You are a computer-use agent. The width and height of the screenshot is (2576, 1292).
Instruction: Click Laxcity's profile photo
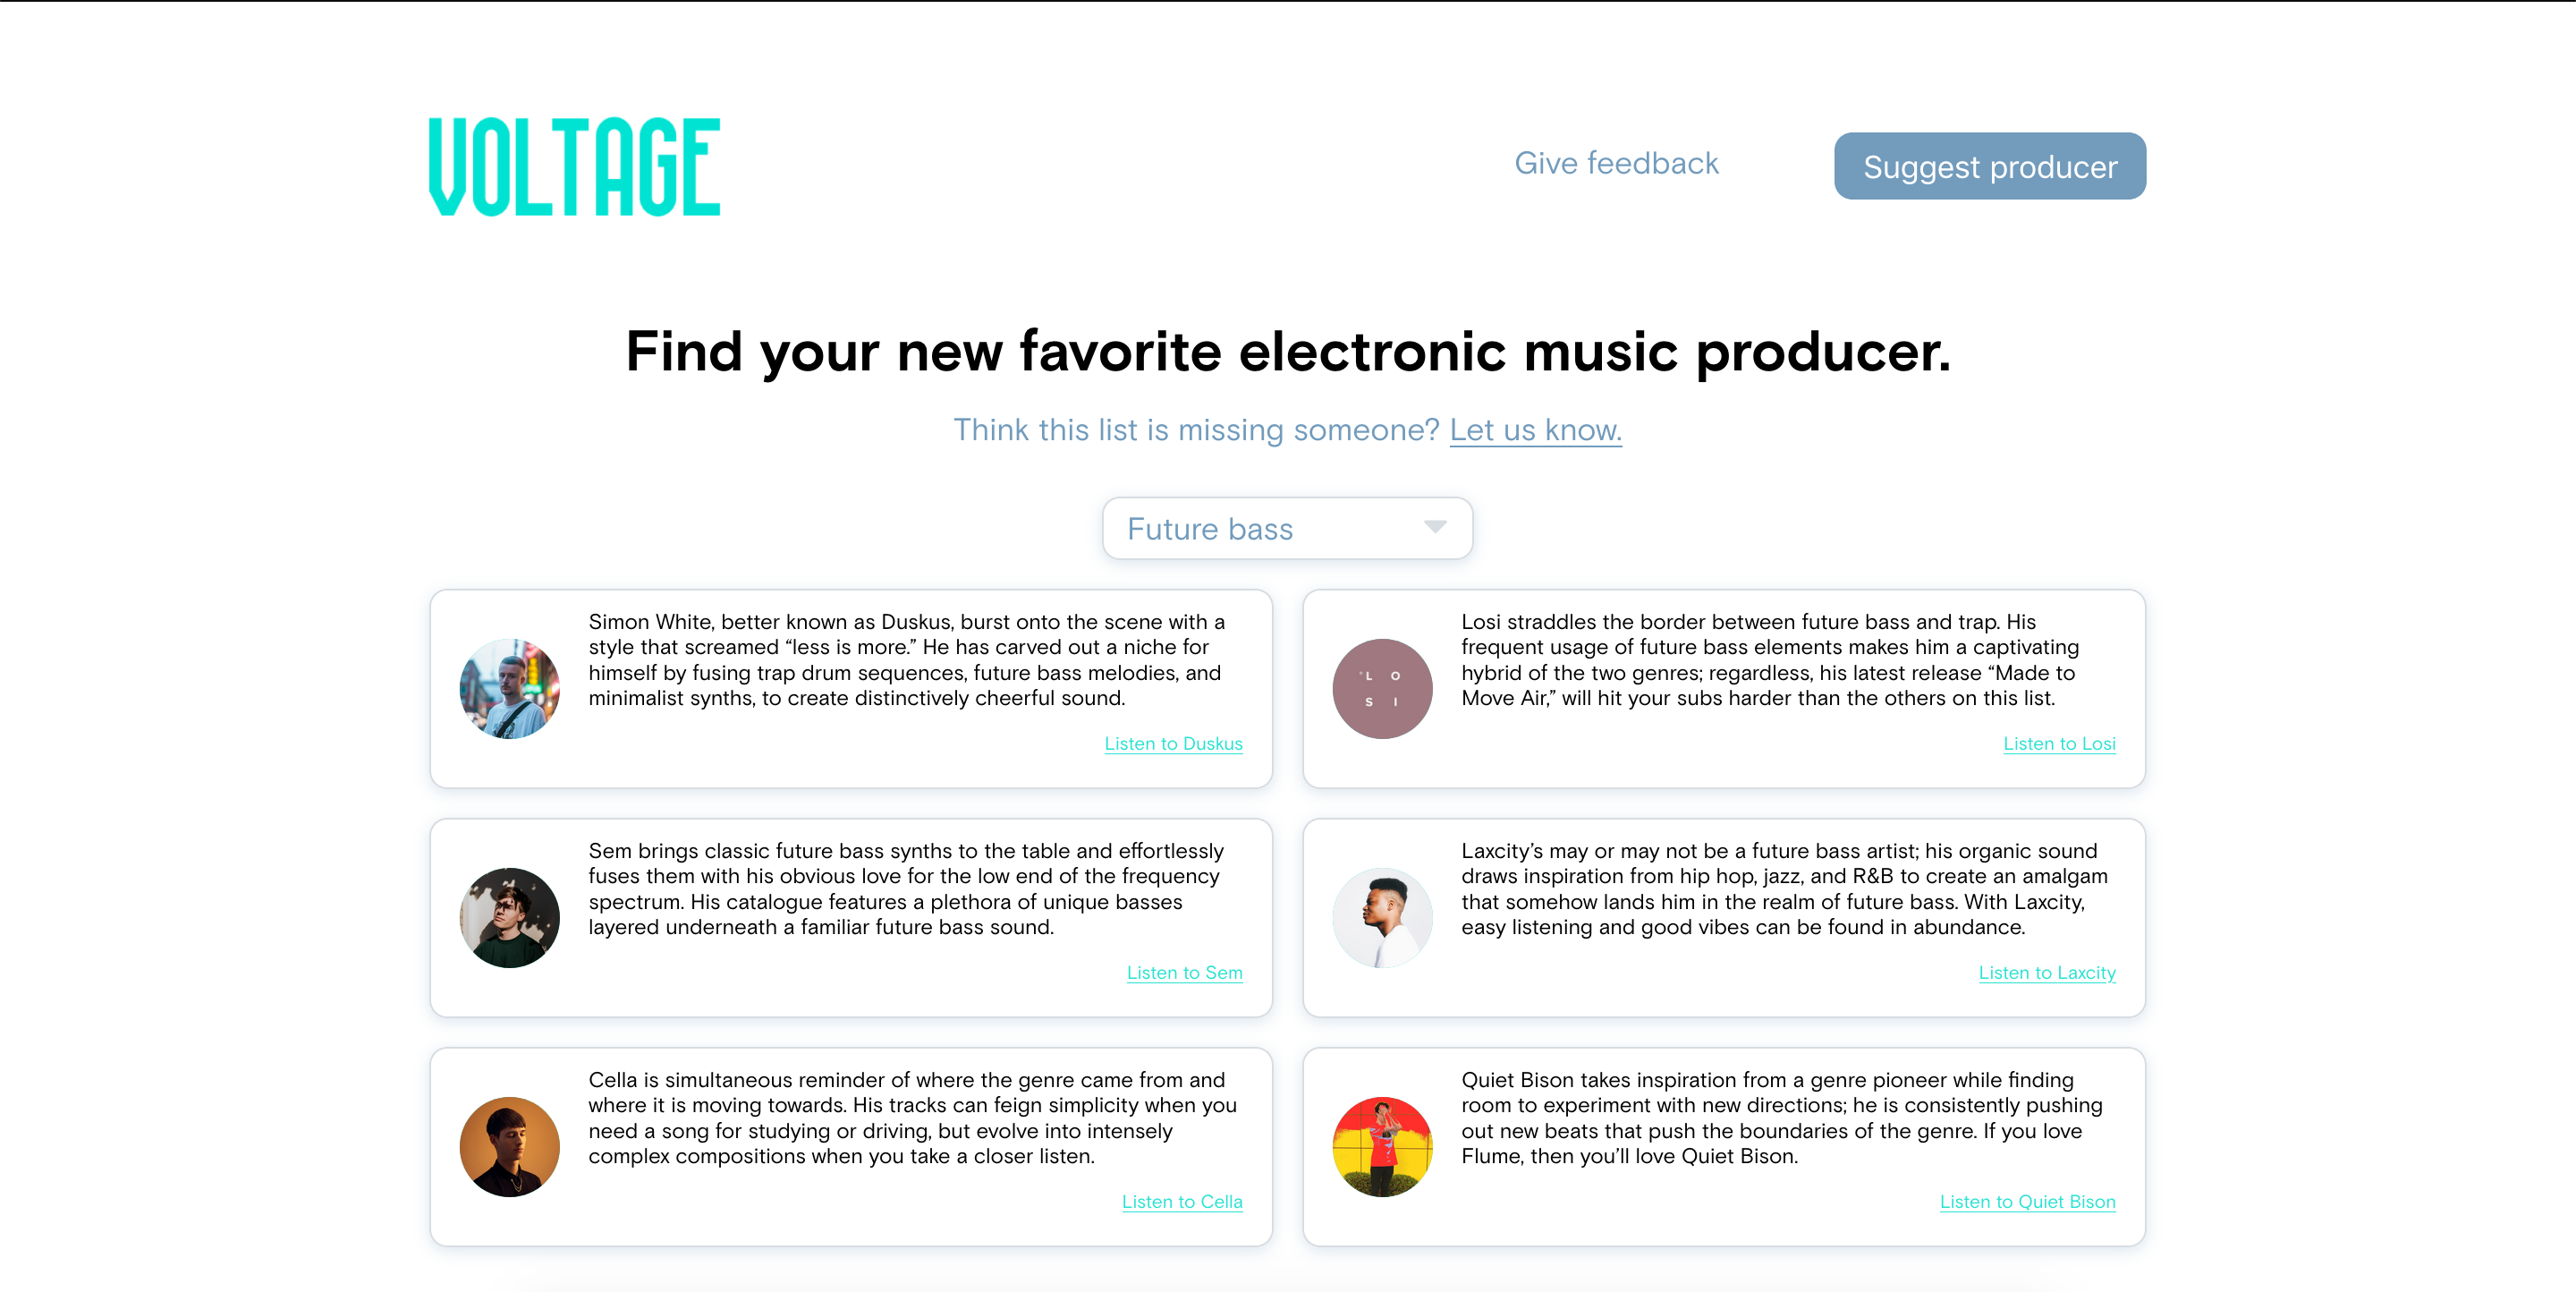[x=1382, y=917]
